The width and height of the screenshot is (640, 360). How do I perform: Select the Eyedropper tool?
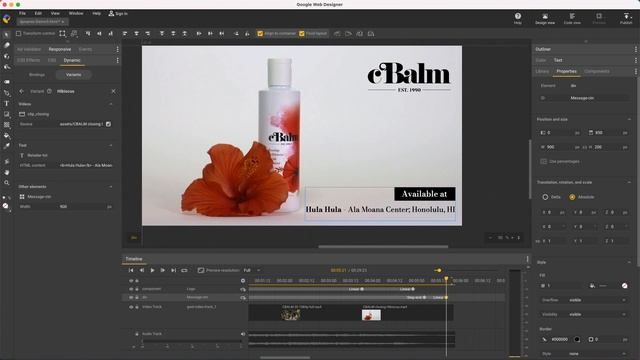[x=7, y=146]
